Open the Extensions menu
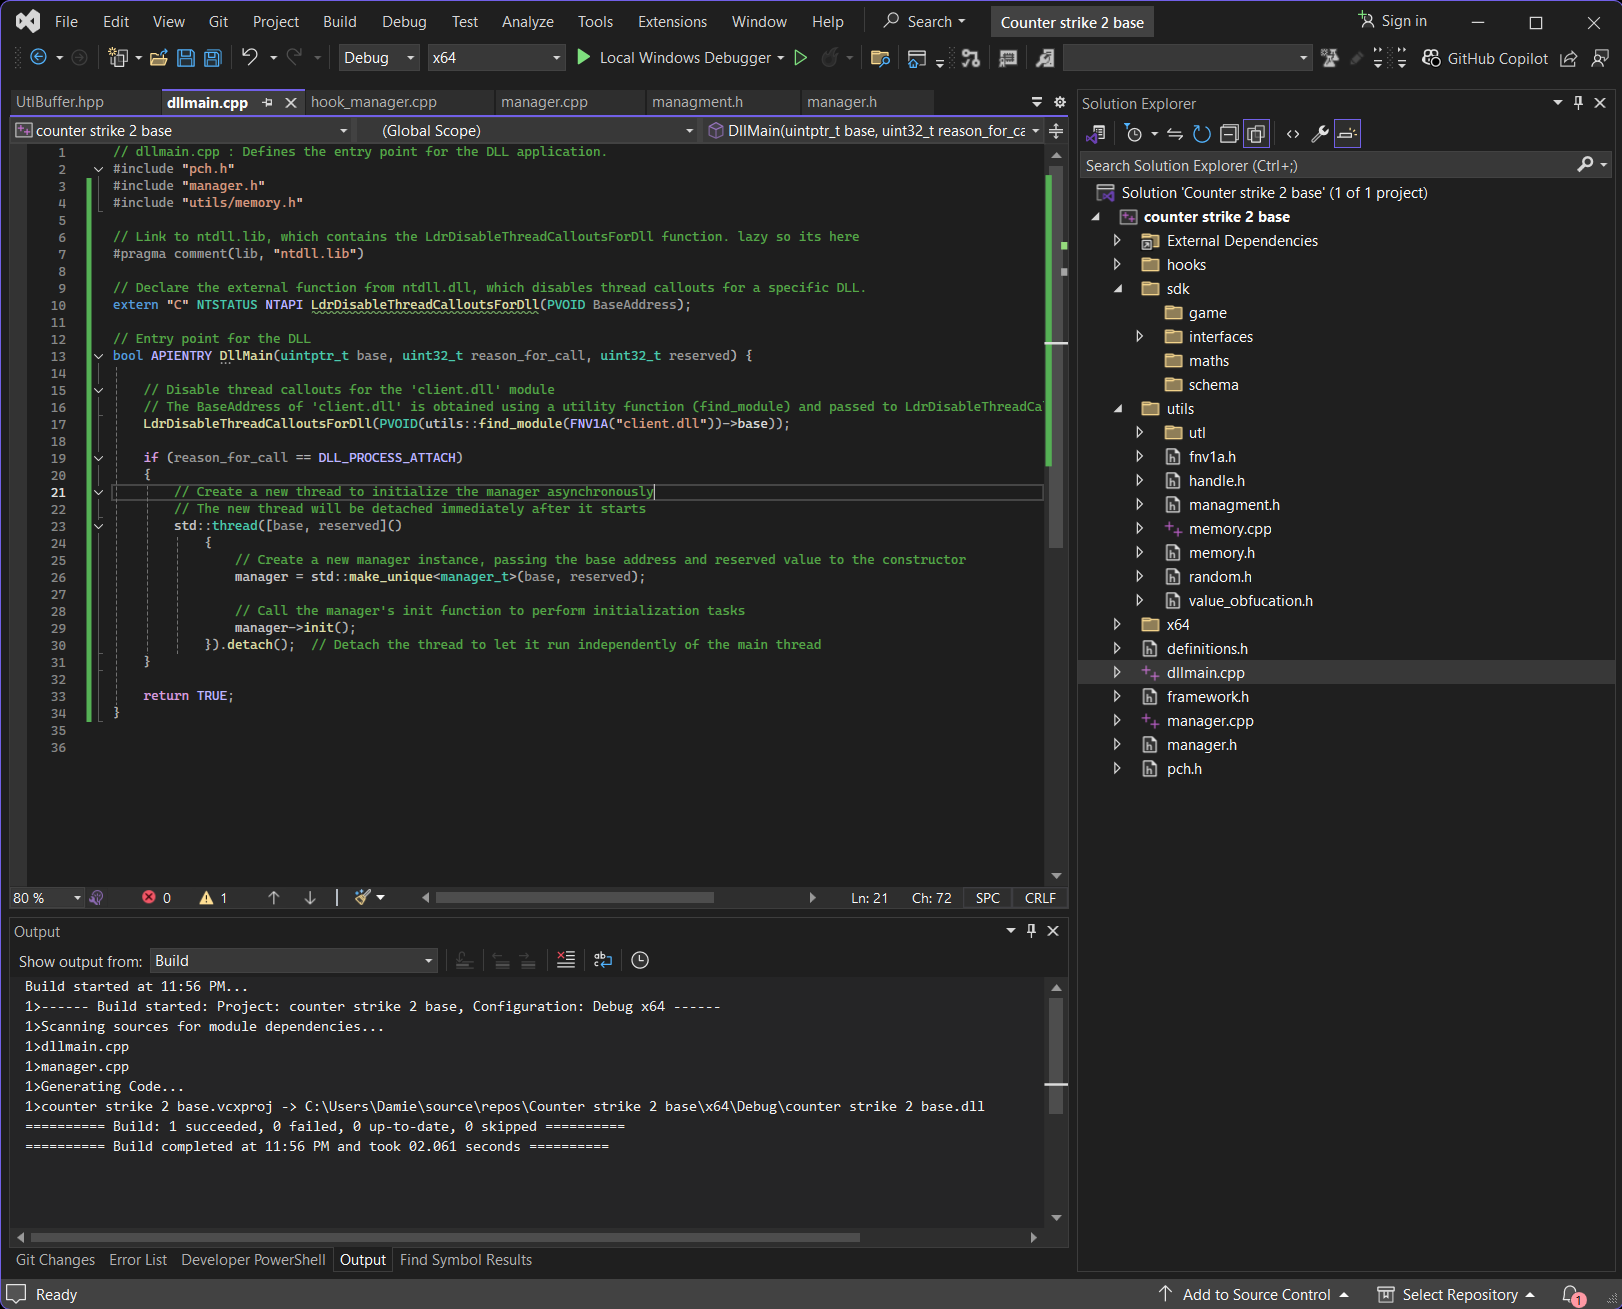The image size is (1622, 1309). coord(672,22)
